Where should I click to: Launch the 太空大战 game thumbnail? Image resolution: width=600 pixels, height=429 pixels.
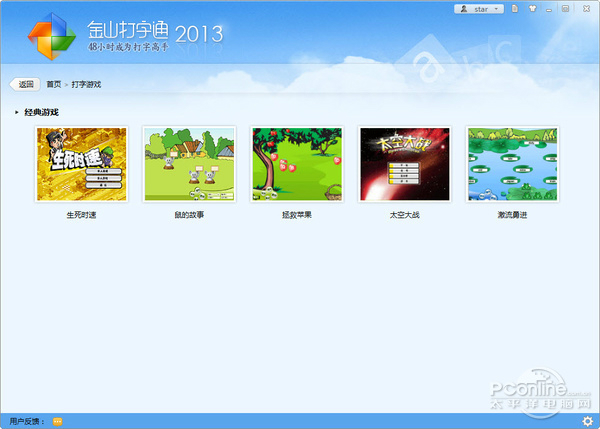[x=405, y=164]
